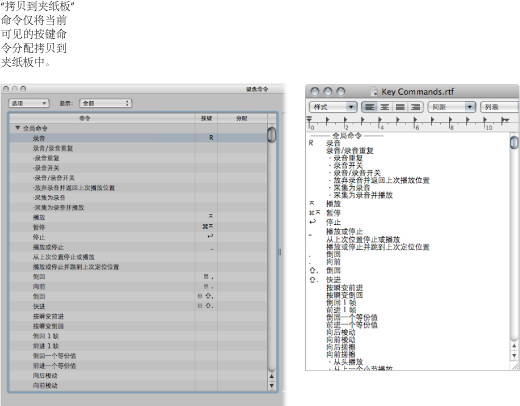Select the 放弃录音并返回上次播放位置 row
520x406 pixels.
[138, 188]
